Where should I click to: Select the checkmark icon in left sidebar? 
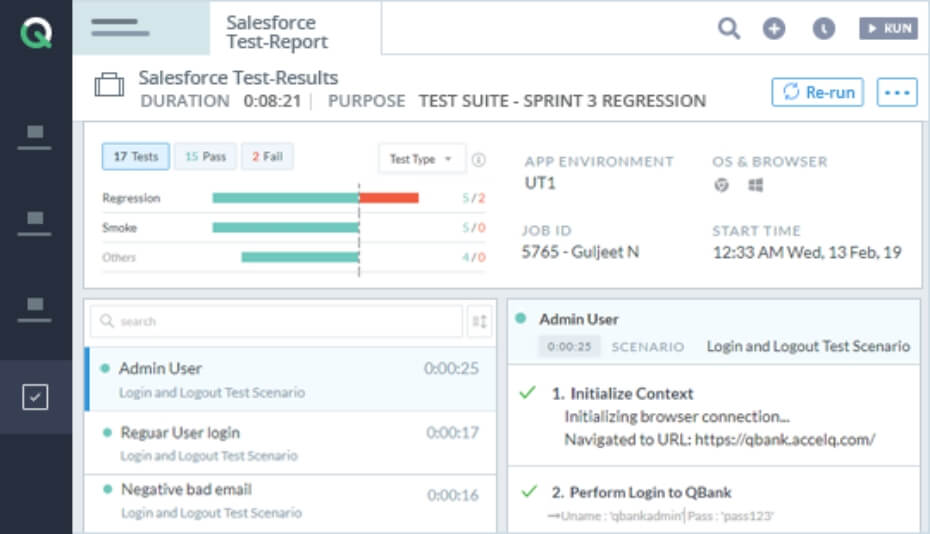pos(35,397)
